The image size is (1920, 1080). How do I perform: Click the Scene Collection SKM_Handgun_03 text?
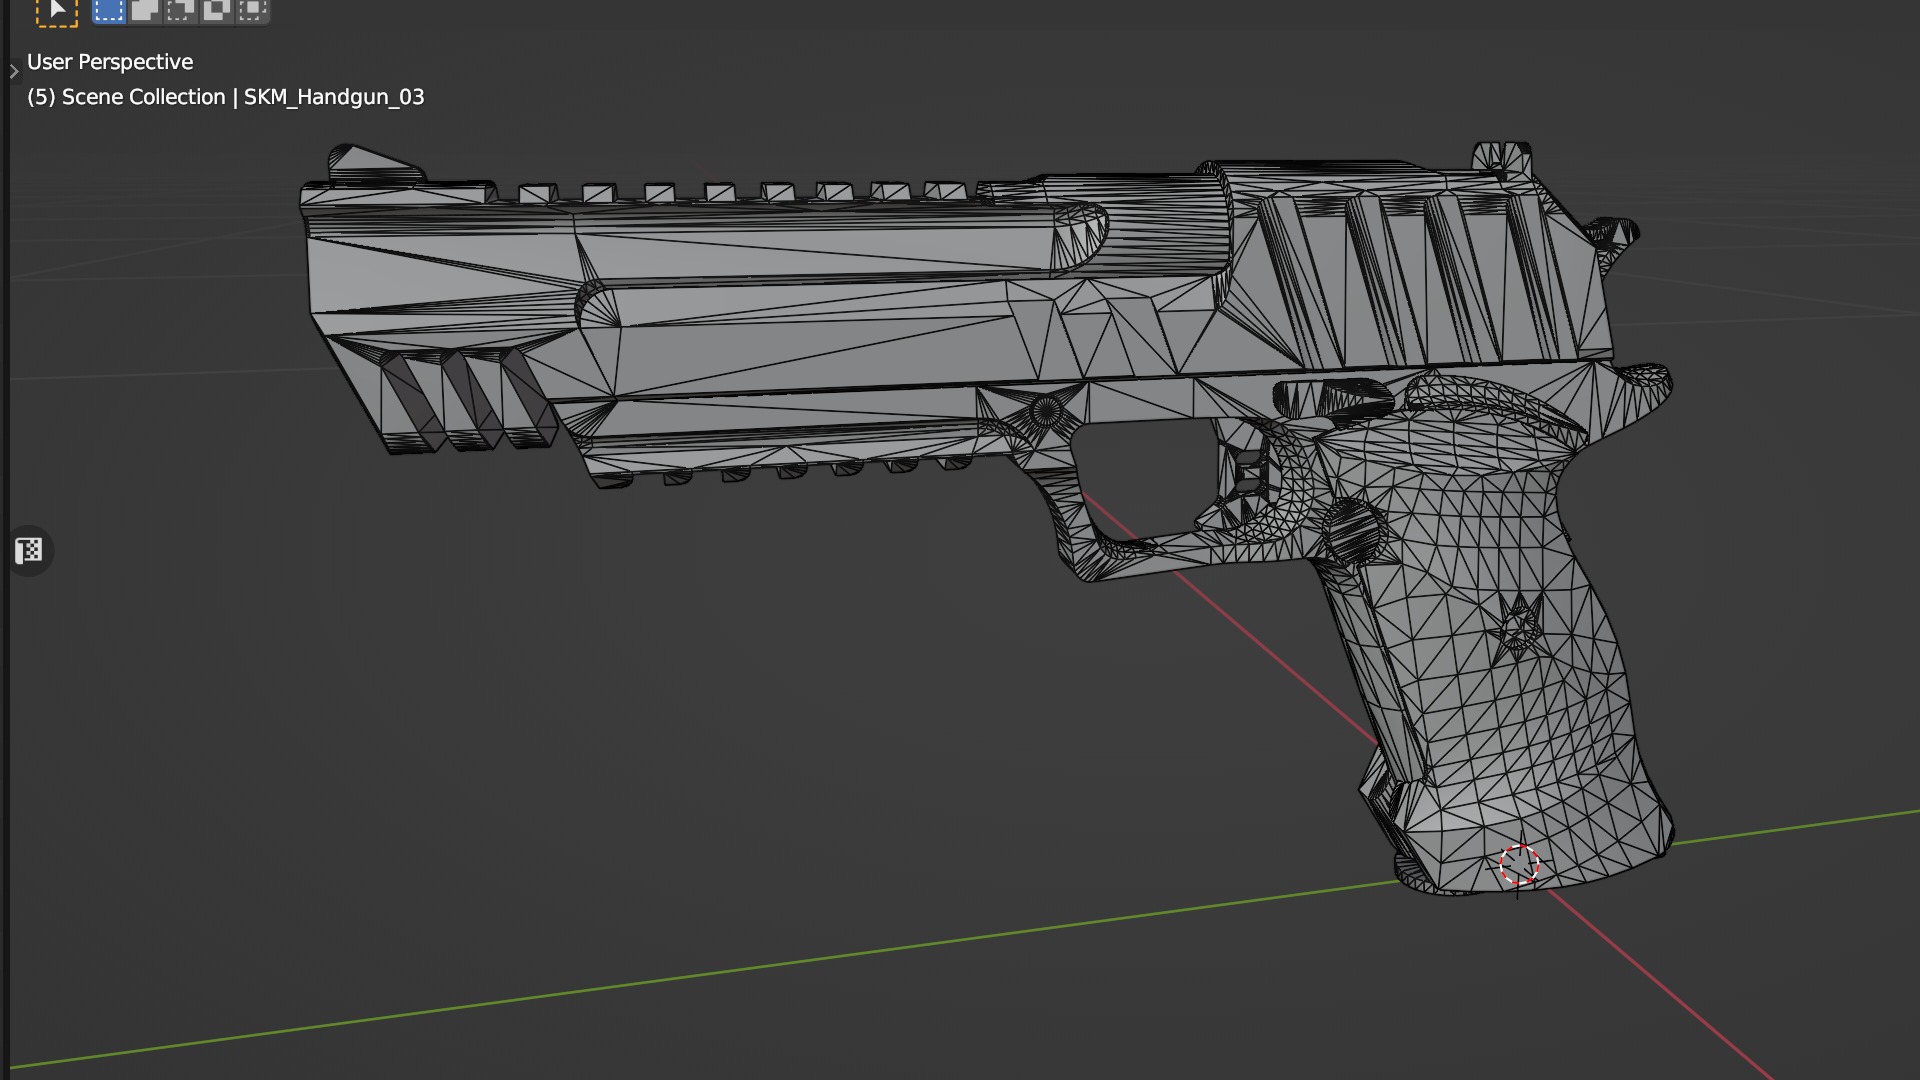point(226,97)
